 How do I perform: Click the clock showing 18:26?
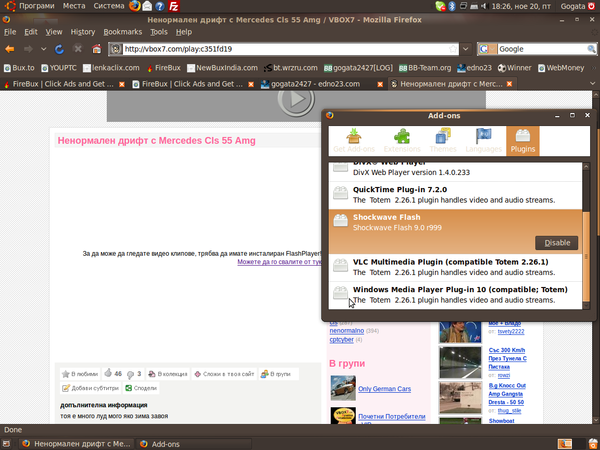pos(521,6)
